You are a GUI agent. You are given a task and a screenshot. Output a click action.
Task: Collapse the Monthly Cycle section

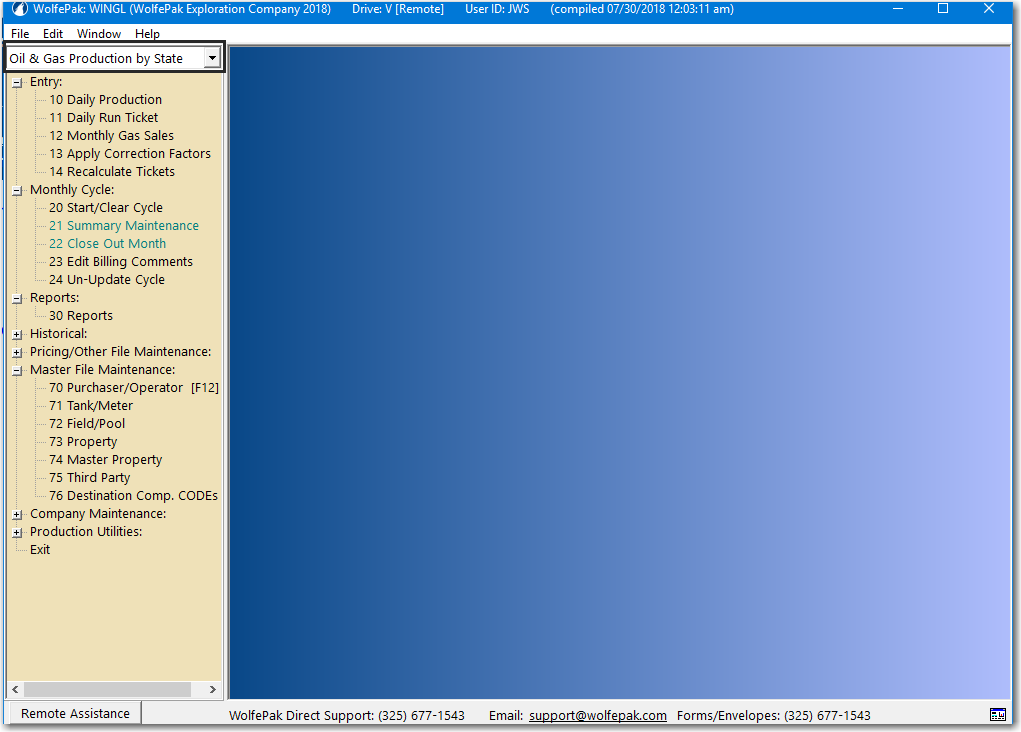tap(17, 190)
